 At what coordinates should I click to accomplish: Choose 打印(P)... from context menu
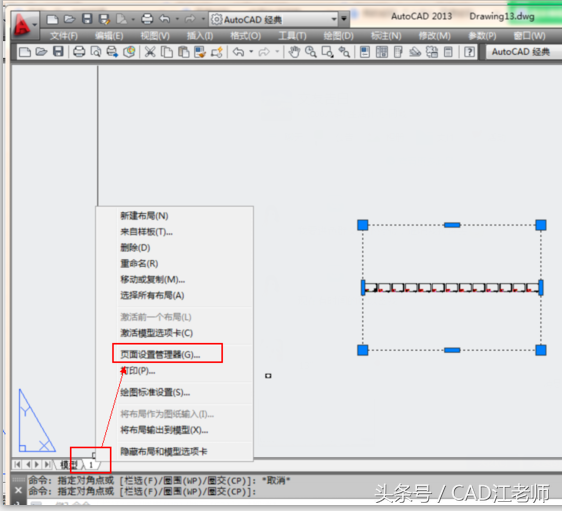(138, 371)
